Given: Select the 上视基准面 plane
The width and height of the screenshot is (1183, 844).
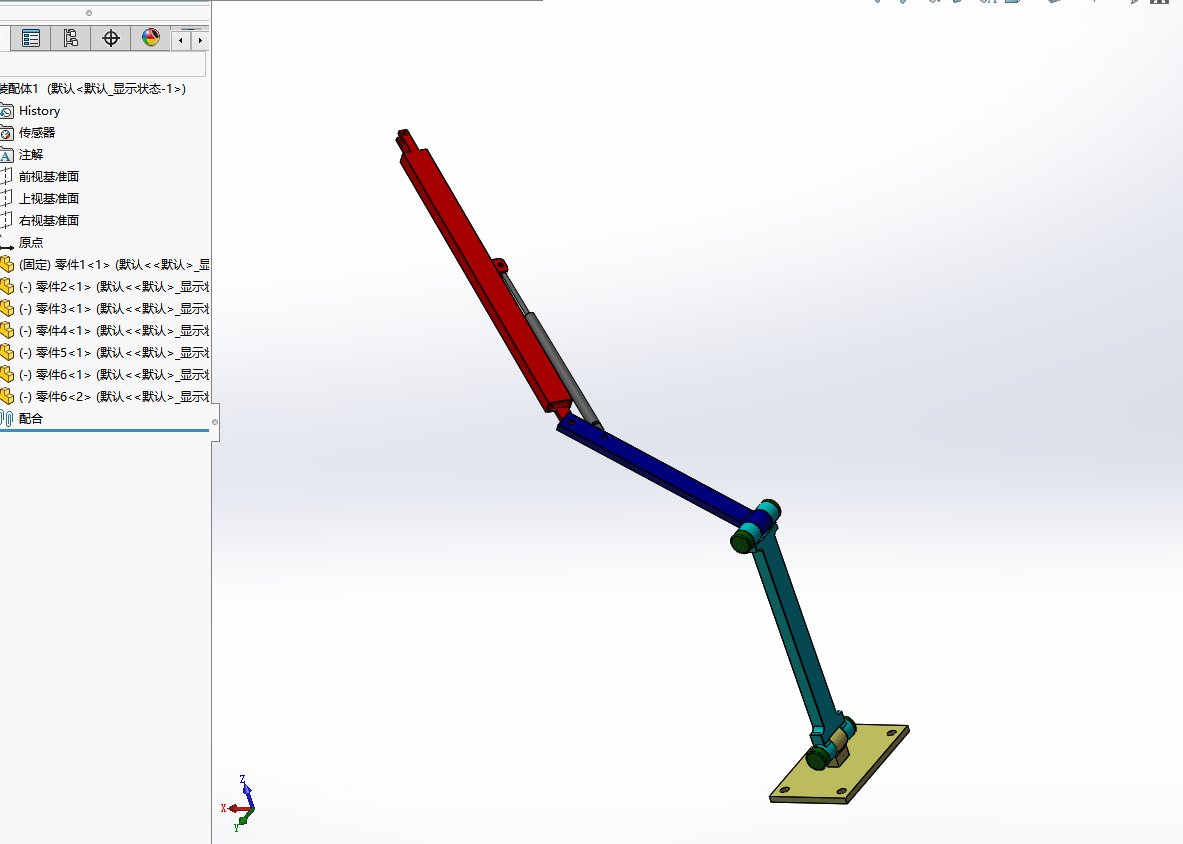Looking at the screenshot, I should pos(49,198).
